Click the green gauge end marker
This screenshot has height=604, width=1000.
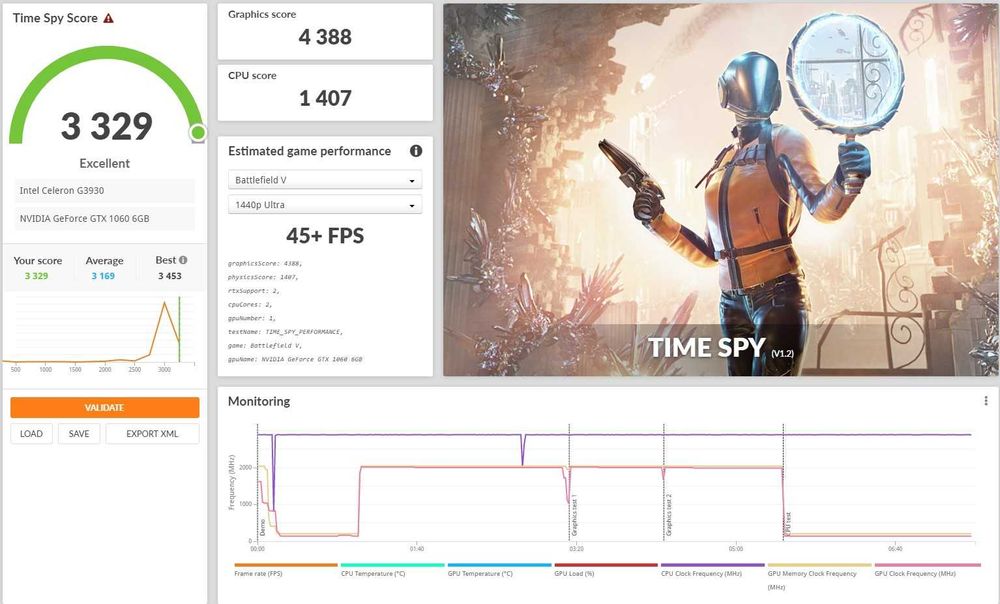coord(198,133)
